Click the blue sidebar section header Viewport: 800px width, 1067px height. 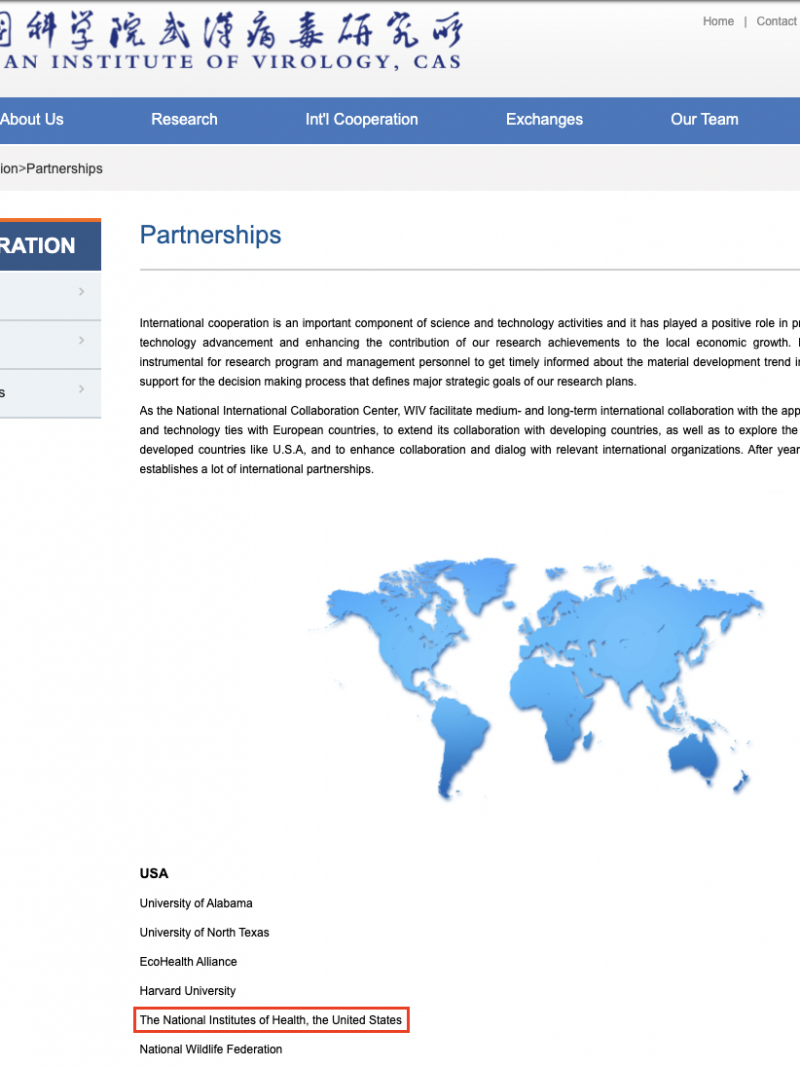[45, 246]
